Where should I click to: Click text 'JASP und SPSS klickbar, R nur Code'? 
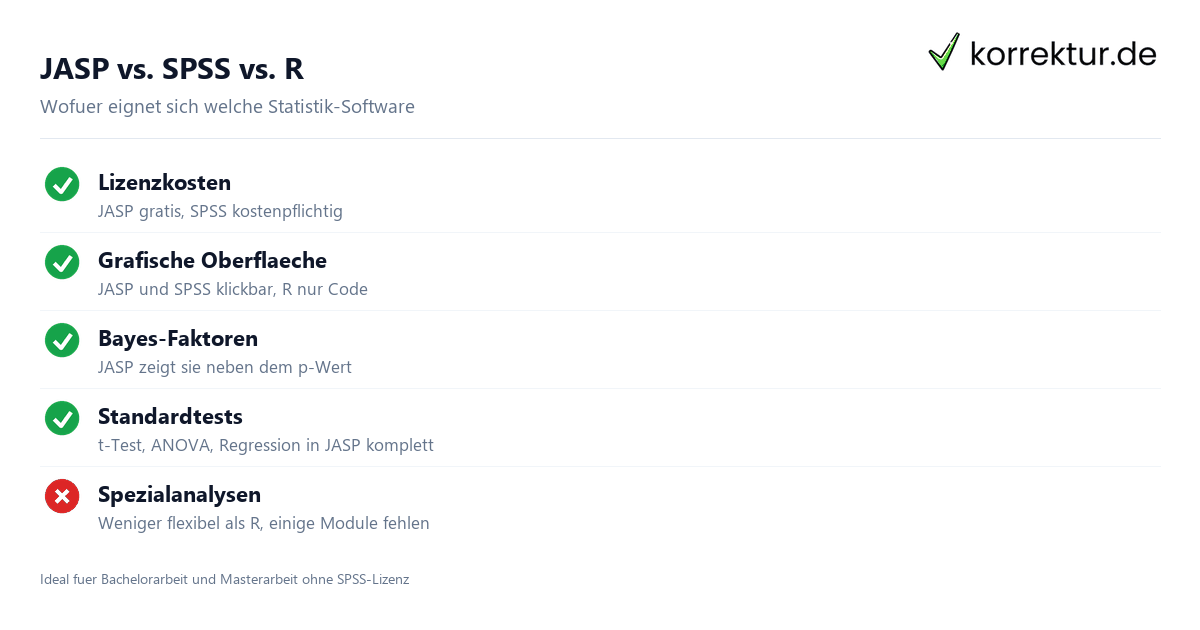(x=233, y=289)
